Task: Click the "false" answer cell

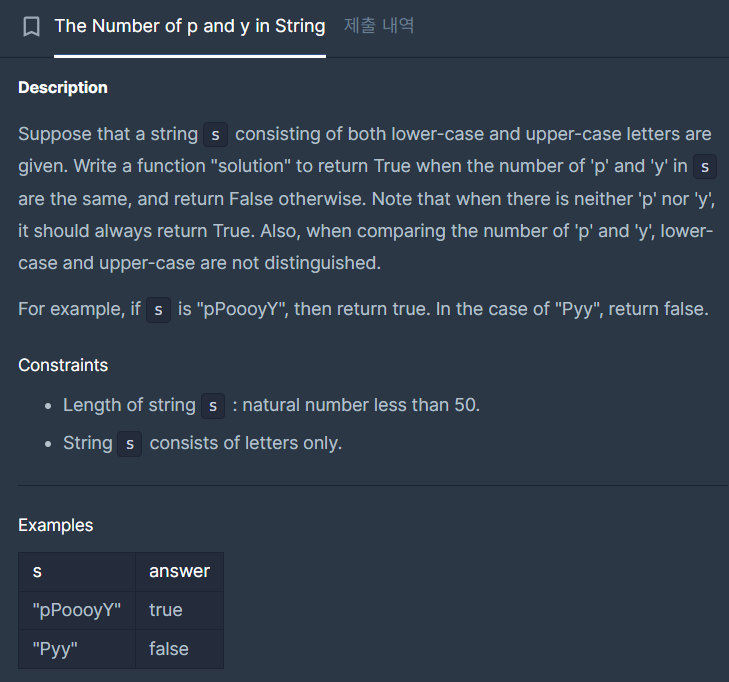Action: (169, 649)
